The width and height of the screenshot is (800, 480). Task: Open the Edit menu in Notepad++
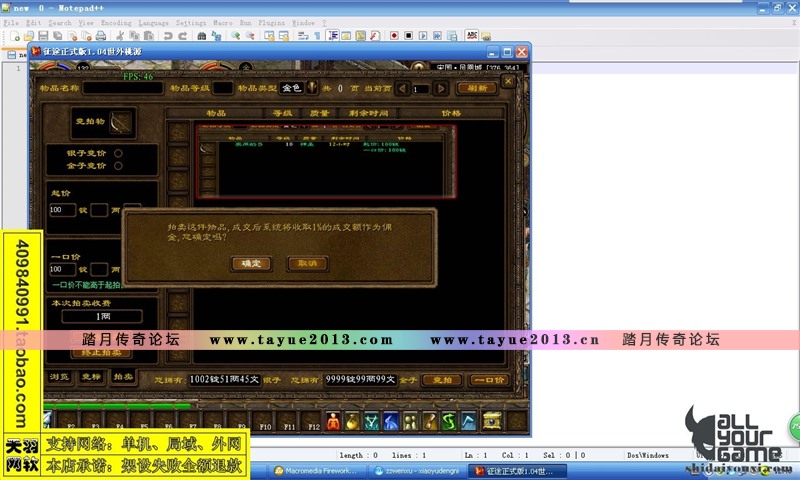click(x=33, y=23)
